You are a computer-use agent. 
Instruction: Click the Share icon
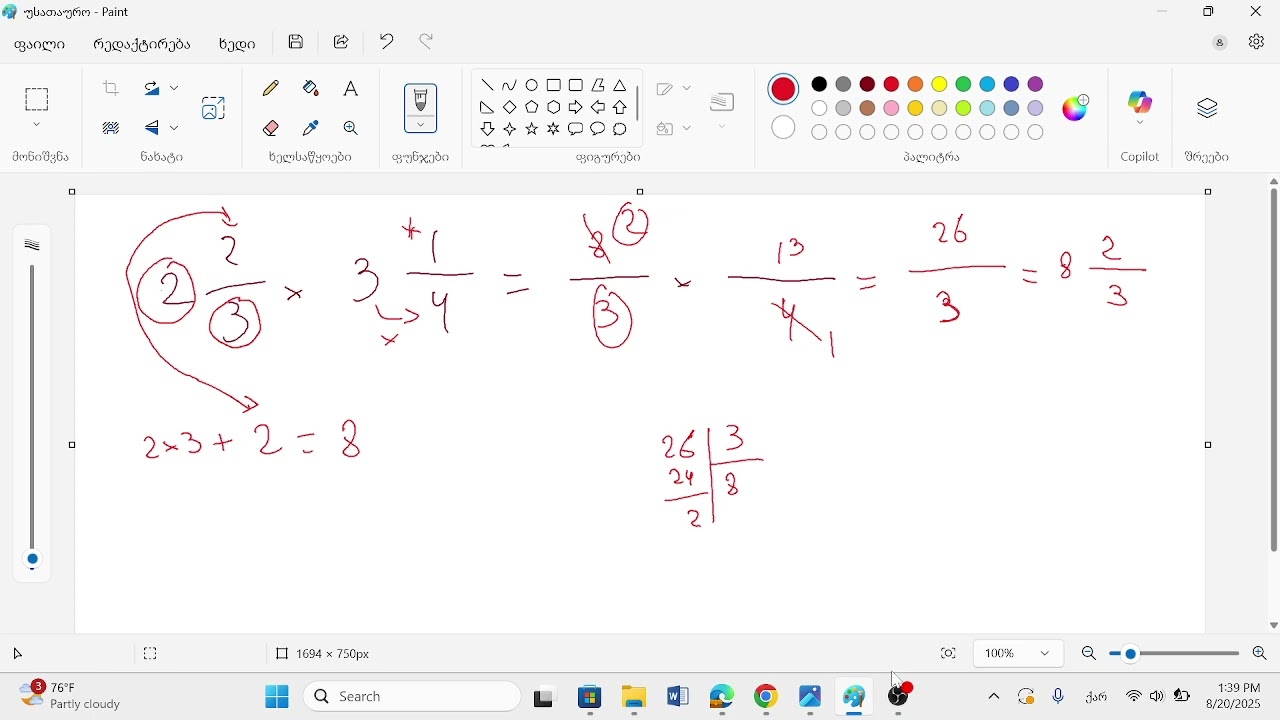[x=342, y=43]
